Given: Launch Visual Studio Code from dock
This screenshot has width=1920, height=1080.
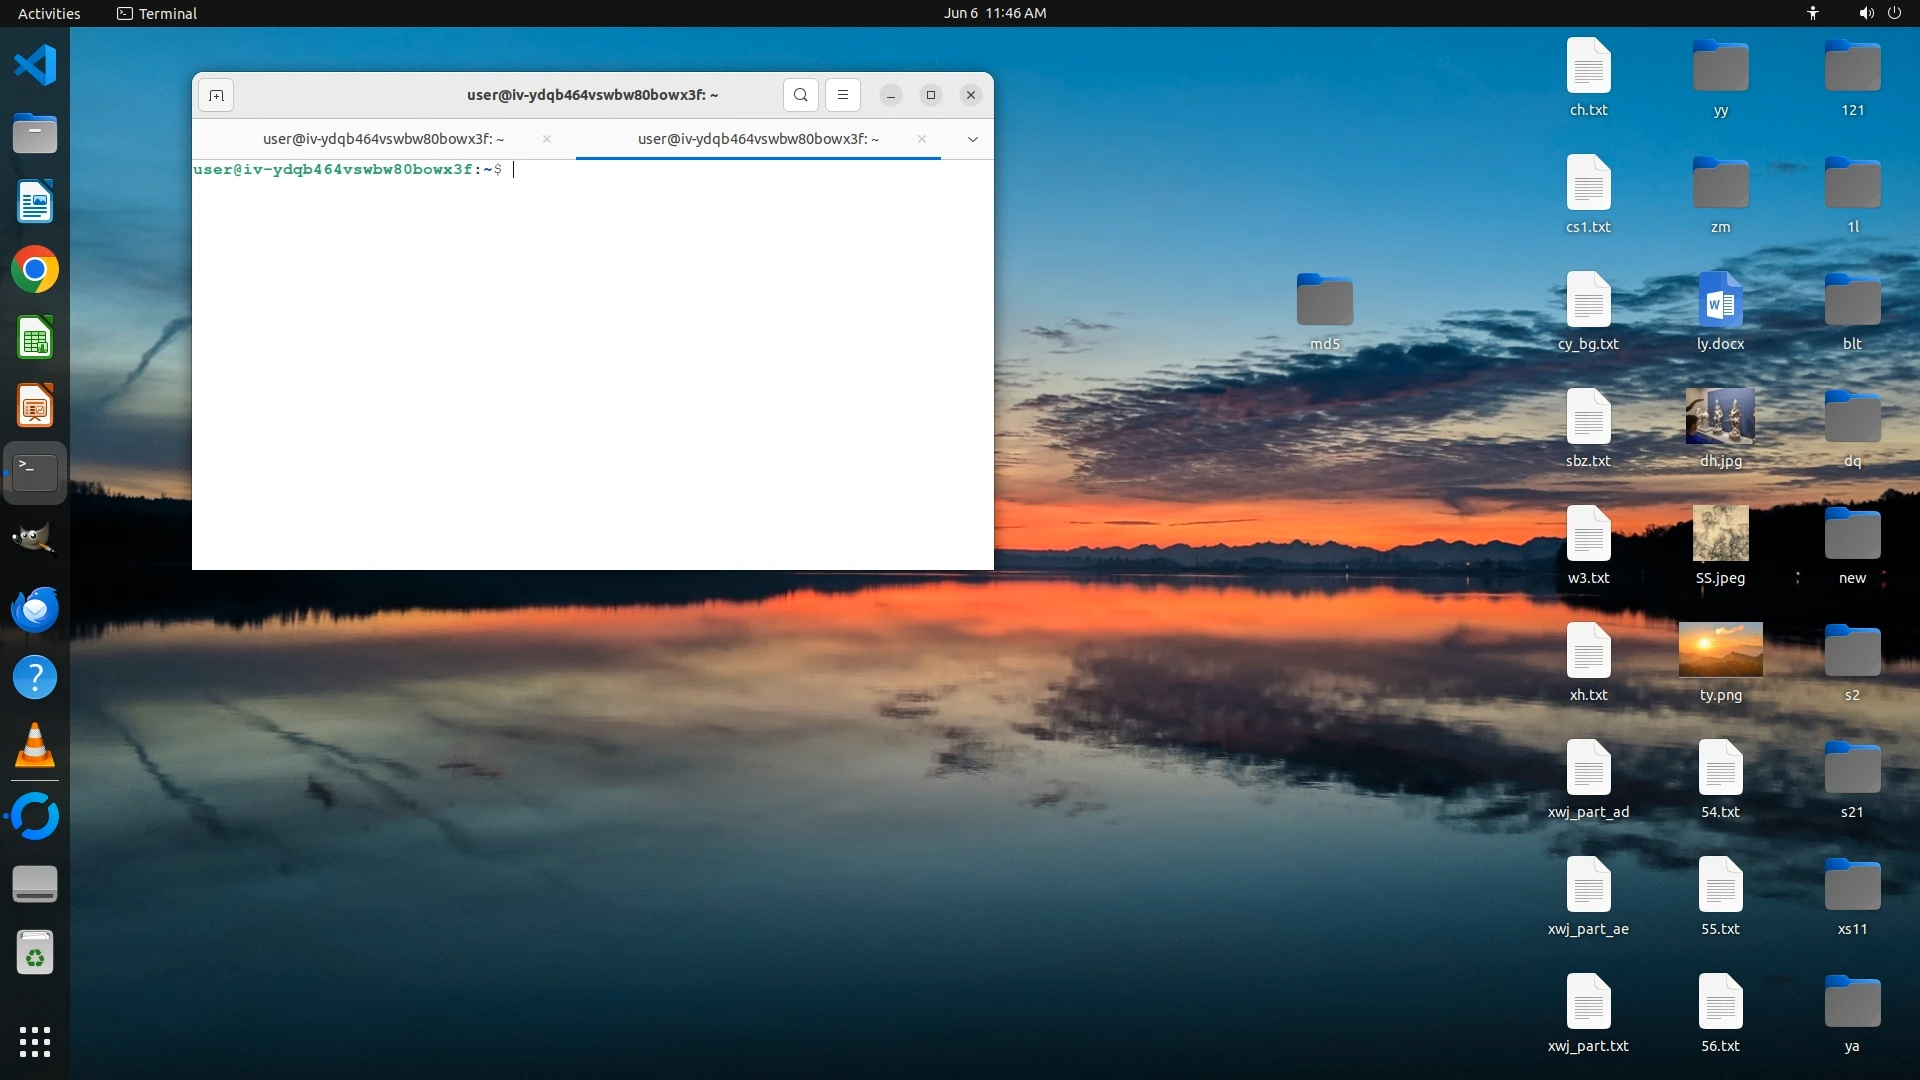Looking at the screenshot, I should [x=35, y=66].
